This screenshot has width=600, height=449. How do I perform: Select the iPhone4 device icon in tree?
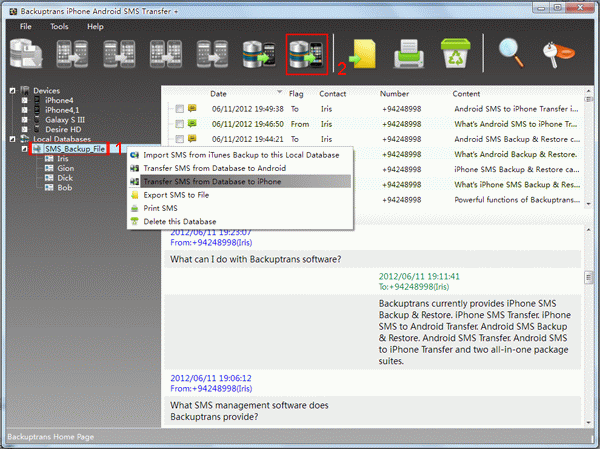point(38,100)
